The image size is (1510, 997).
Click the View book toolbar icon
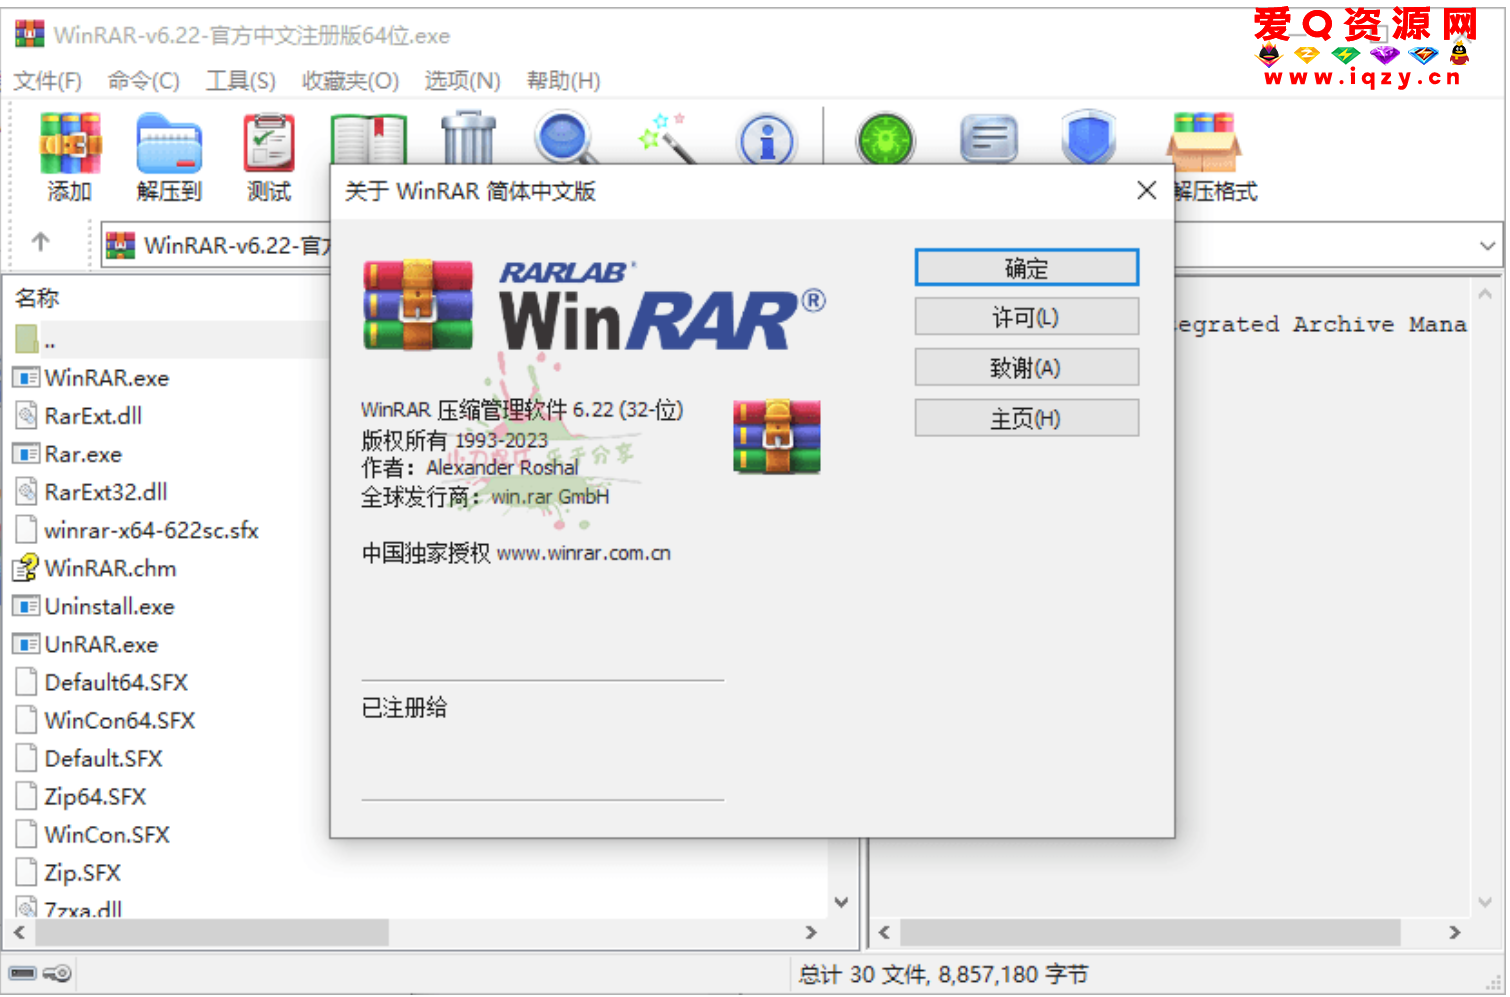369,140
